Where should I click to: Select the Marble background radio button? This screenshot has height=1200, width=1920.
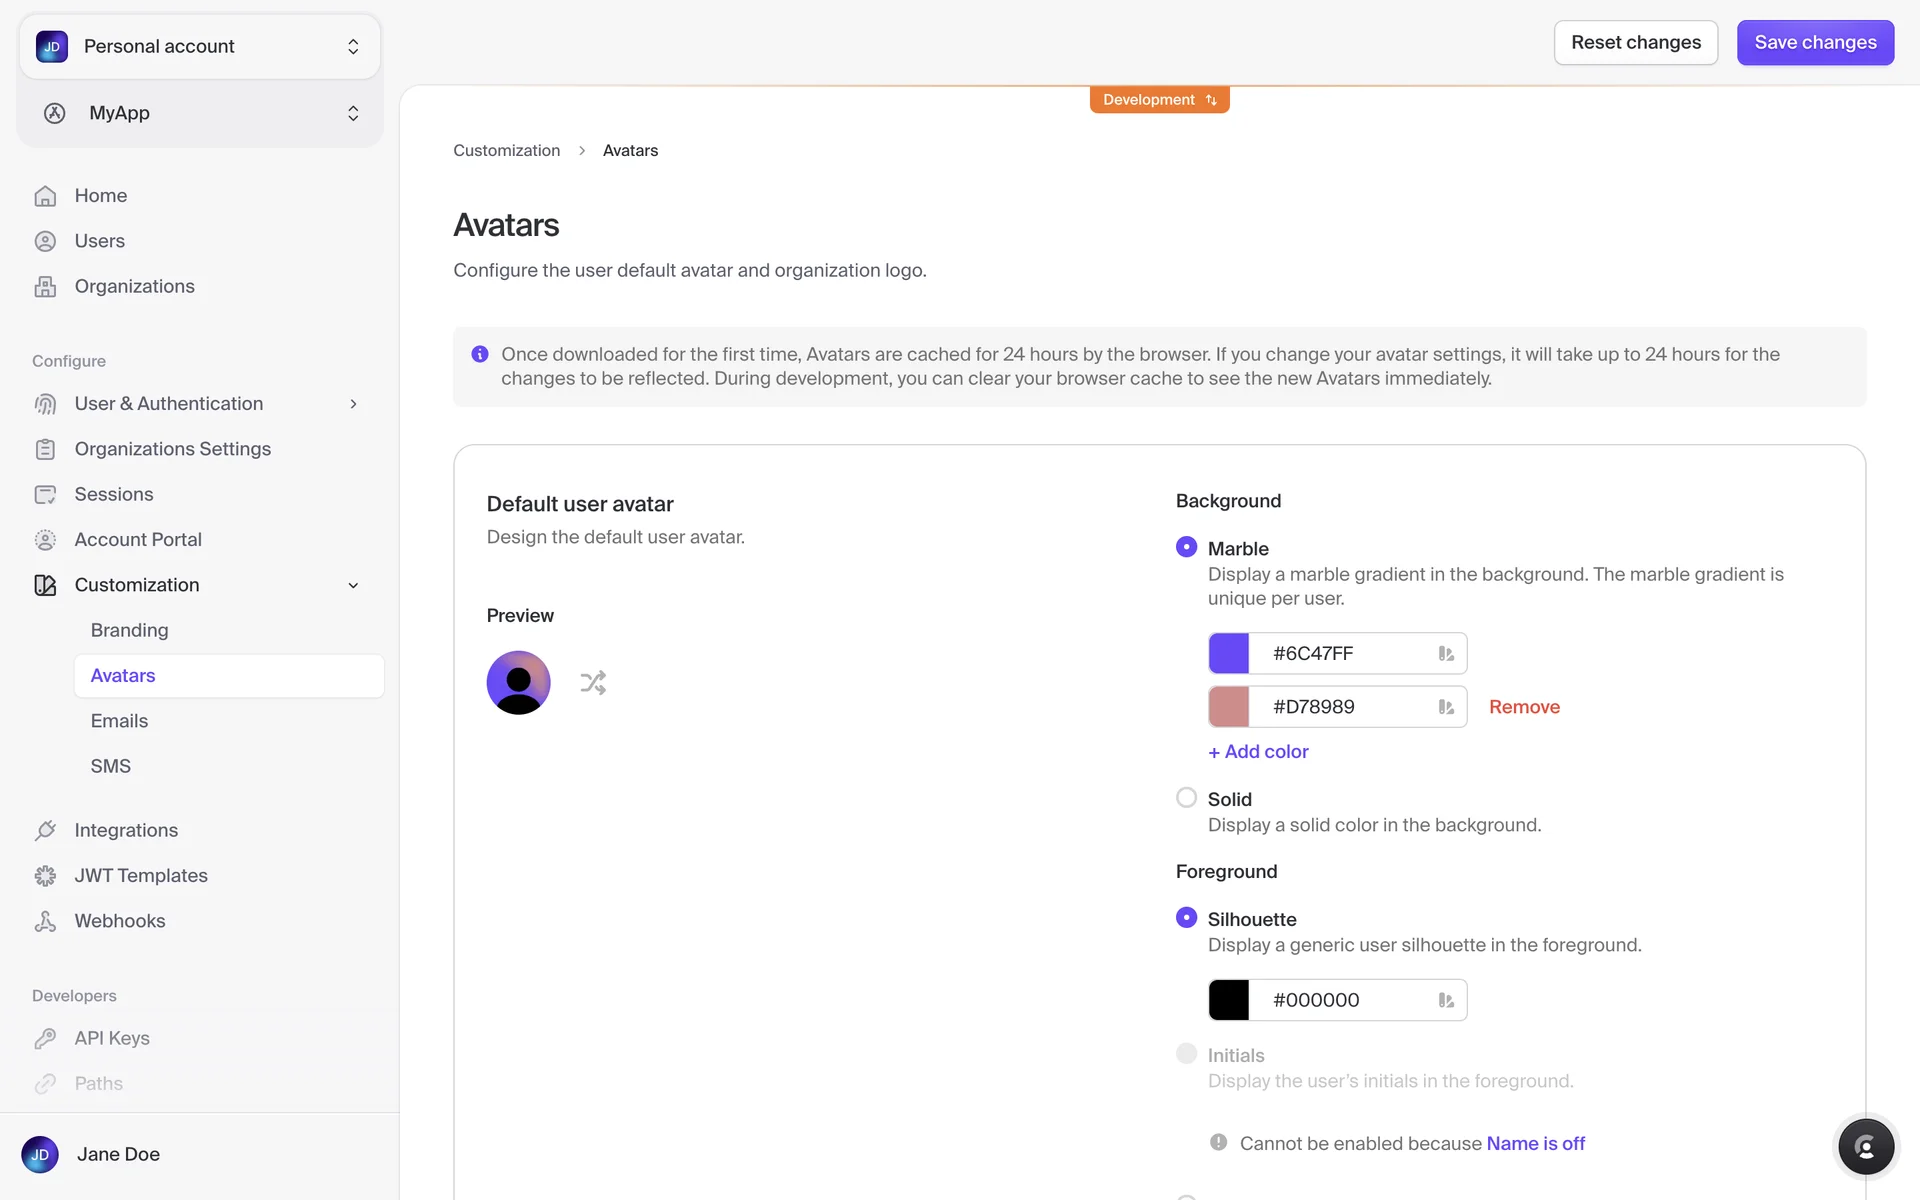[x=1186, y=547]
